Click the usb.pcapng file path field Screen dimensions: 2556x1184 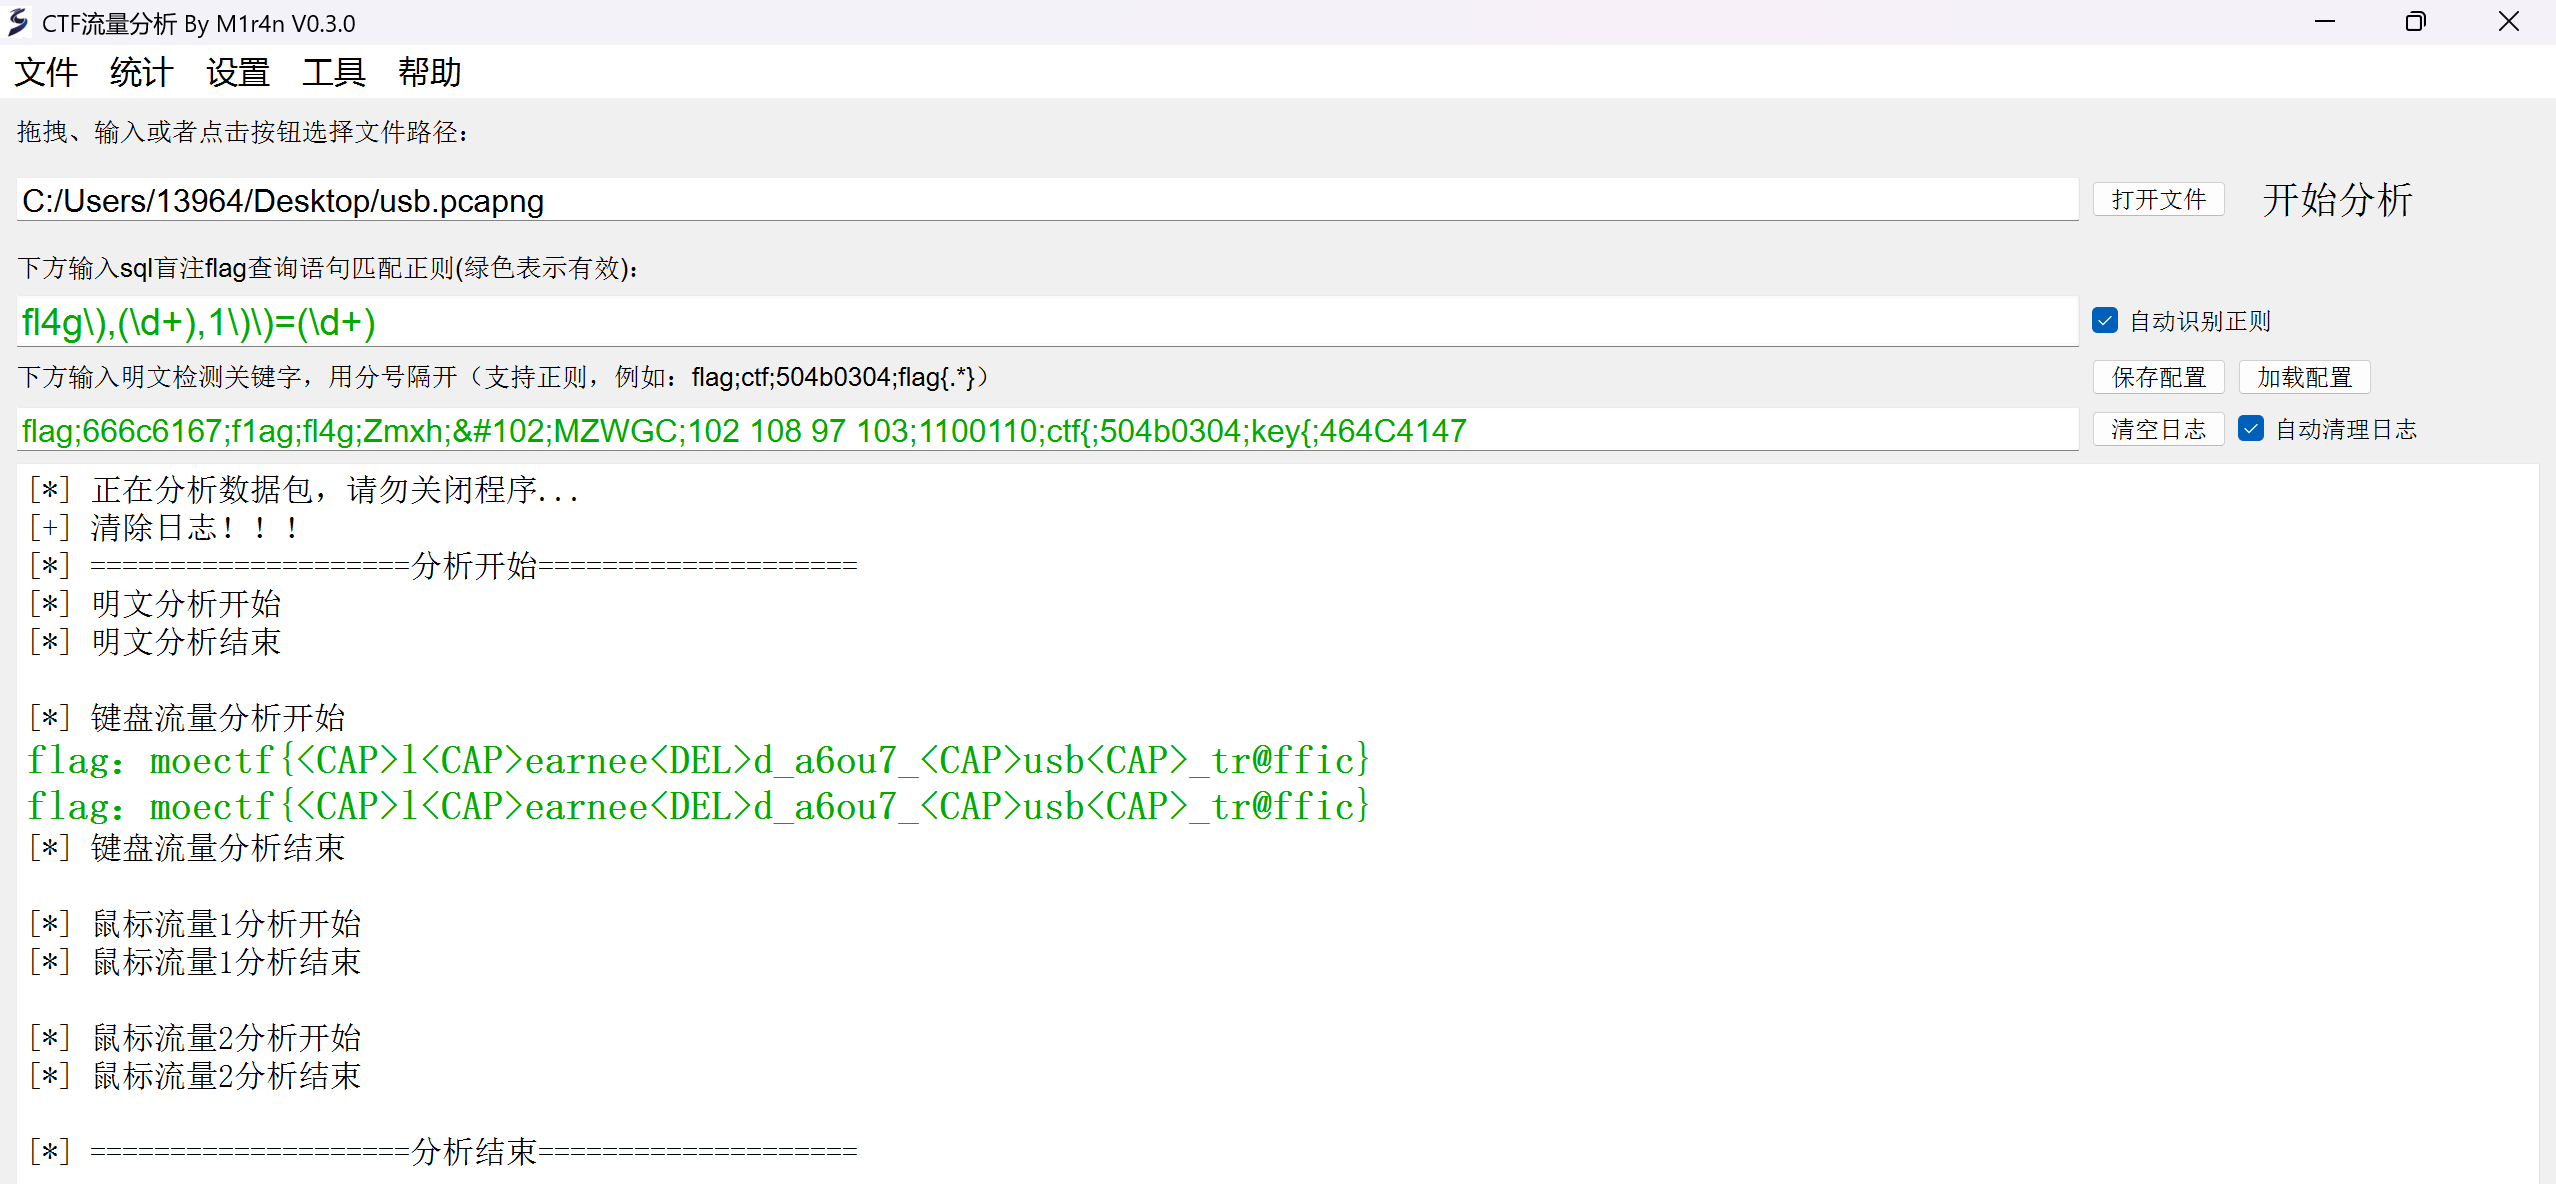pos(1046,201)
